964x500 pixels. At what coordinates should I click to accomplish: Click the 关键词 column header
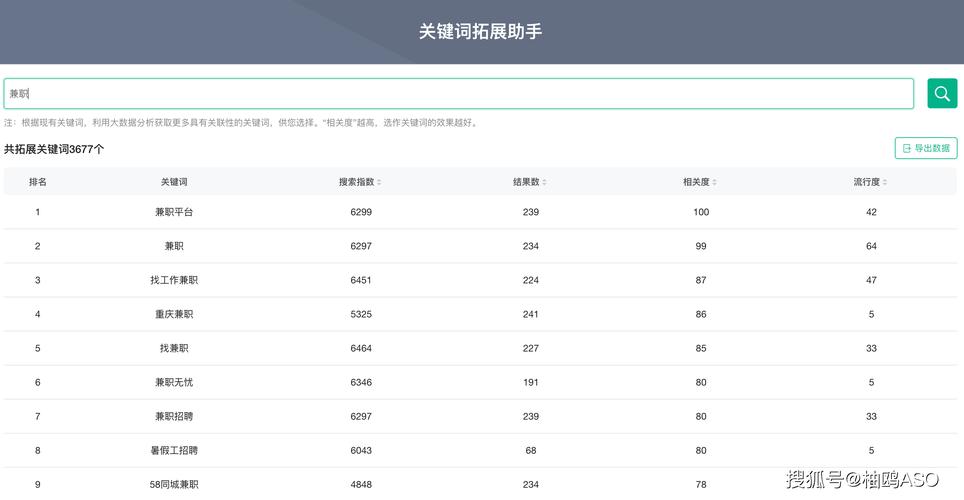pos(174,182)
